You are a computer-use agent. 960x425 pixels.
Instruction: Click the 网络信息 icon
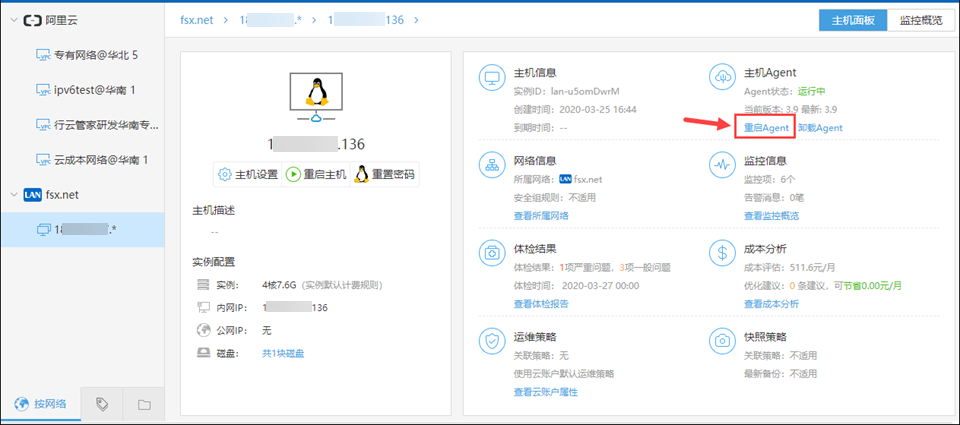[492, 165]
